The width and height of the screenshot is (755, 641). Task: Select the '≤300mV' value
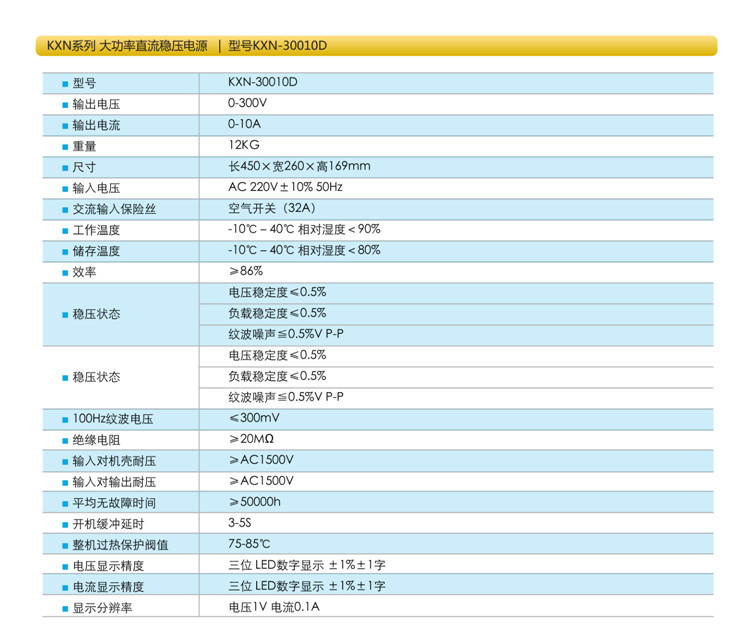[x=254, y=418]
